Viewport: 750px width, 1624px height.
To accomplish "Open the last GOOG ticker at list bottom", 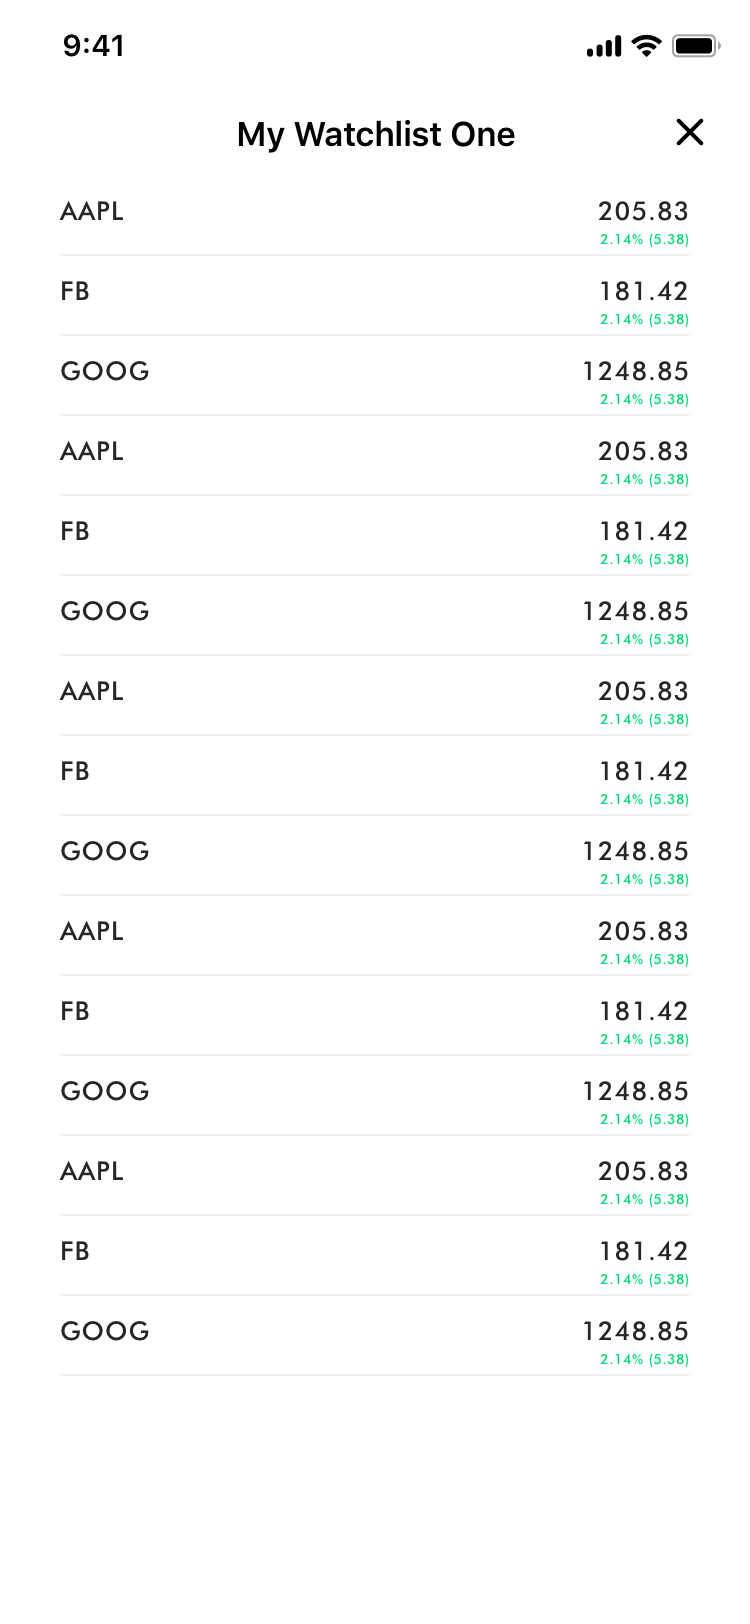I will click(x=105, y=1332).
